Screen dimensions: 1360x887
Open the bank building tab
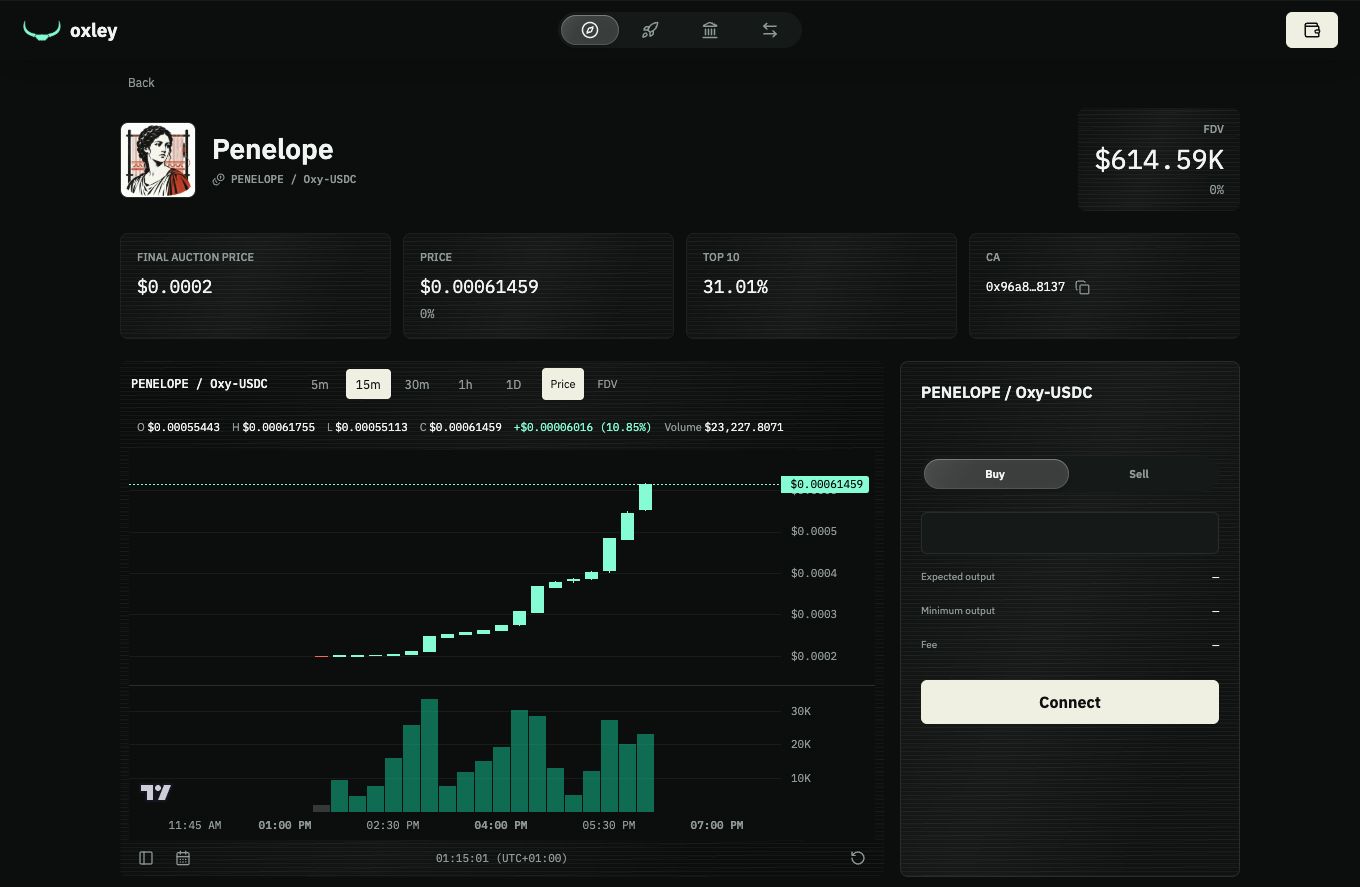[710, 30]
